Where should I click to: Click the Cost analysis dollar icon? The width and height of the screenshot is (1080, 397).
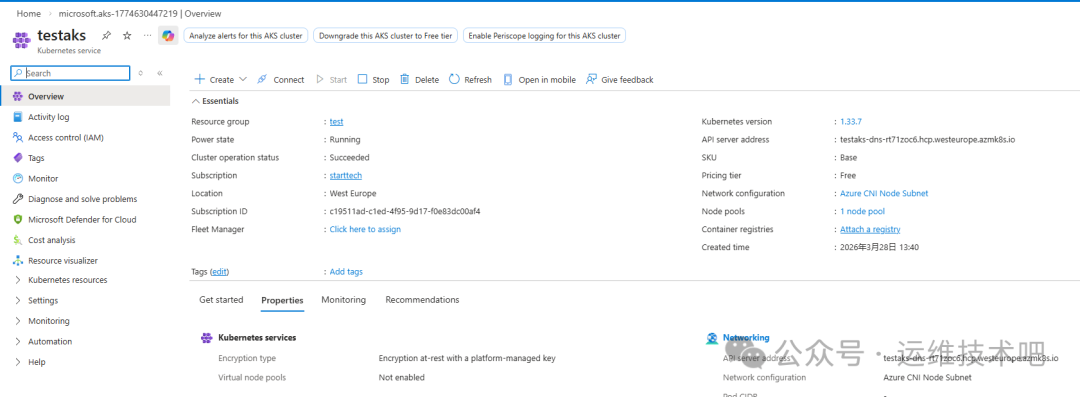point(17,240)
